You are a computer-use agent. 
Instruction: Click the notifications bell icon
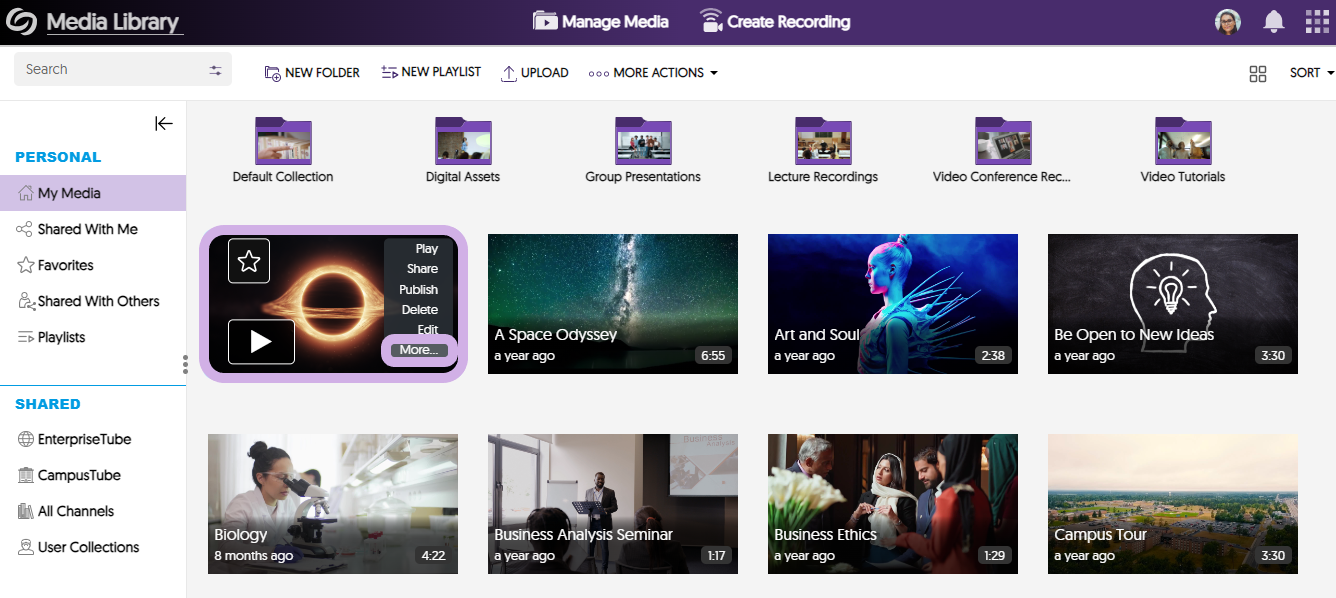point(1274,22)
